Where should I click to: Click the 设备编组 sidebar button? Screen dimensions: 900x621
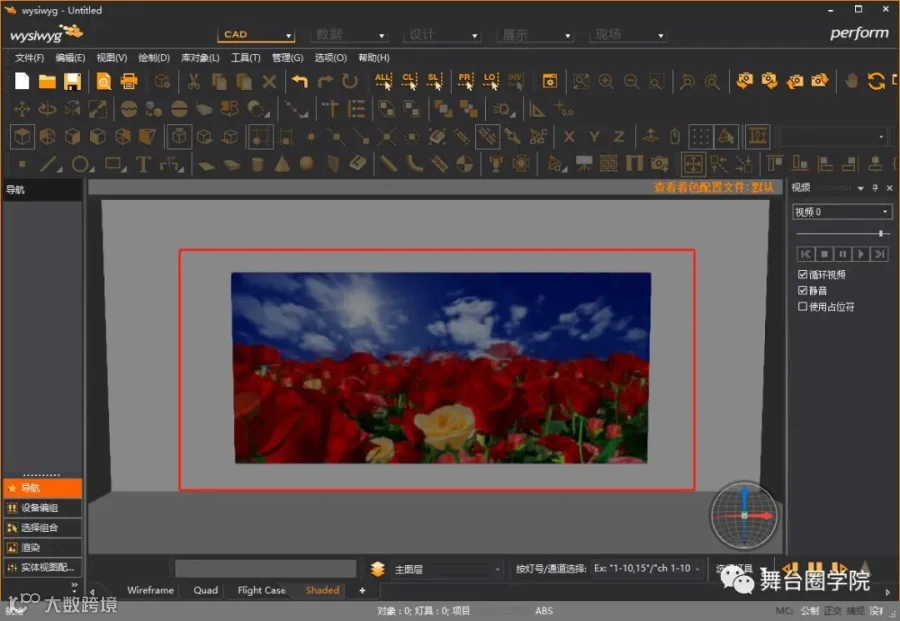(42, 508)
